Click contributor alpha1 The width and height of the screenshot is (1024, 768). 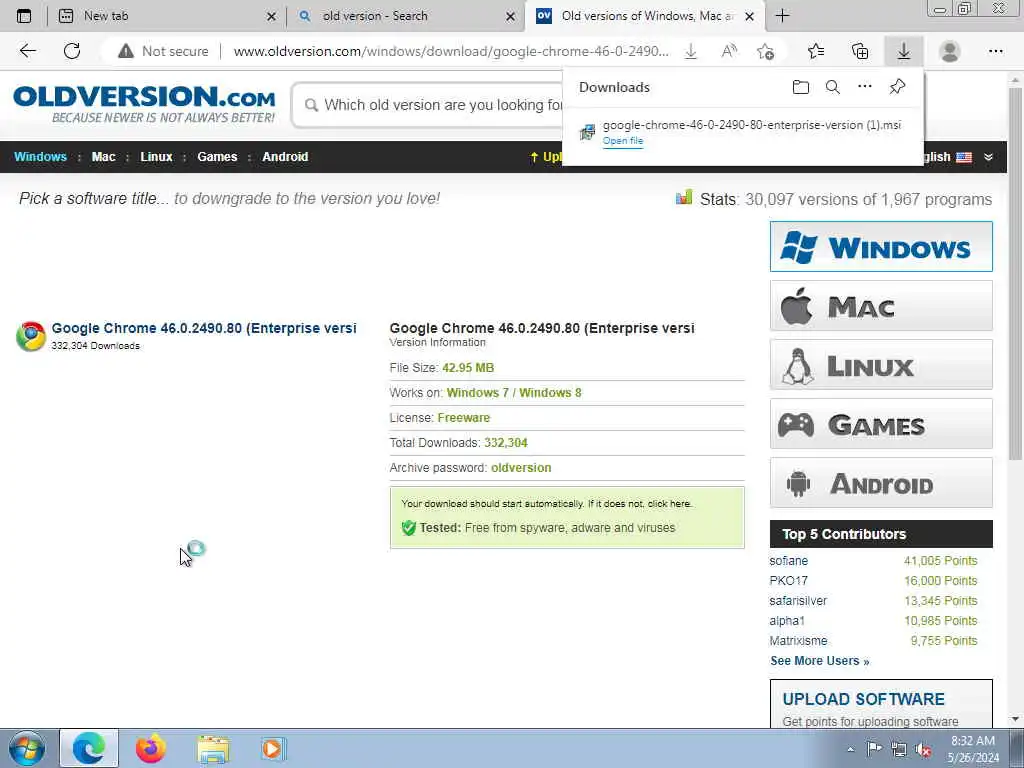point(787,620)
